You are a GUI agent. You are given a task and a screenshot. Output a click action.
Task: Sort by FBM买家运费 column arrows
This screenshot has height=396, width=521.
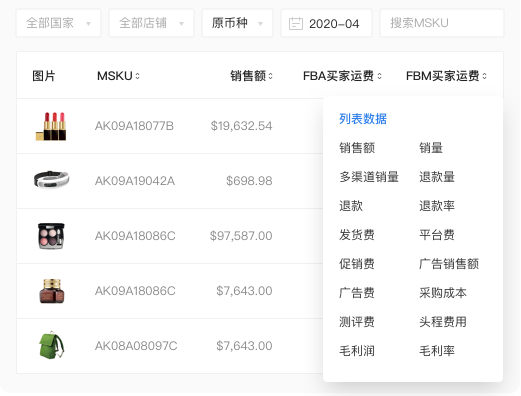click(484, 76)
